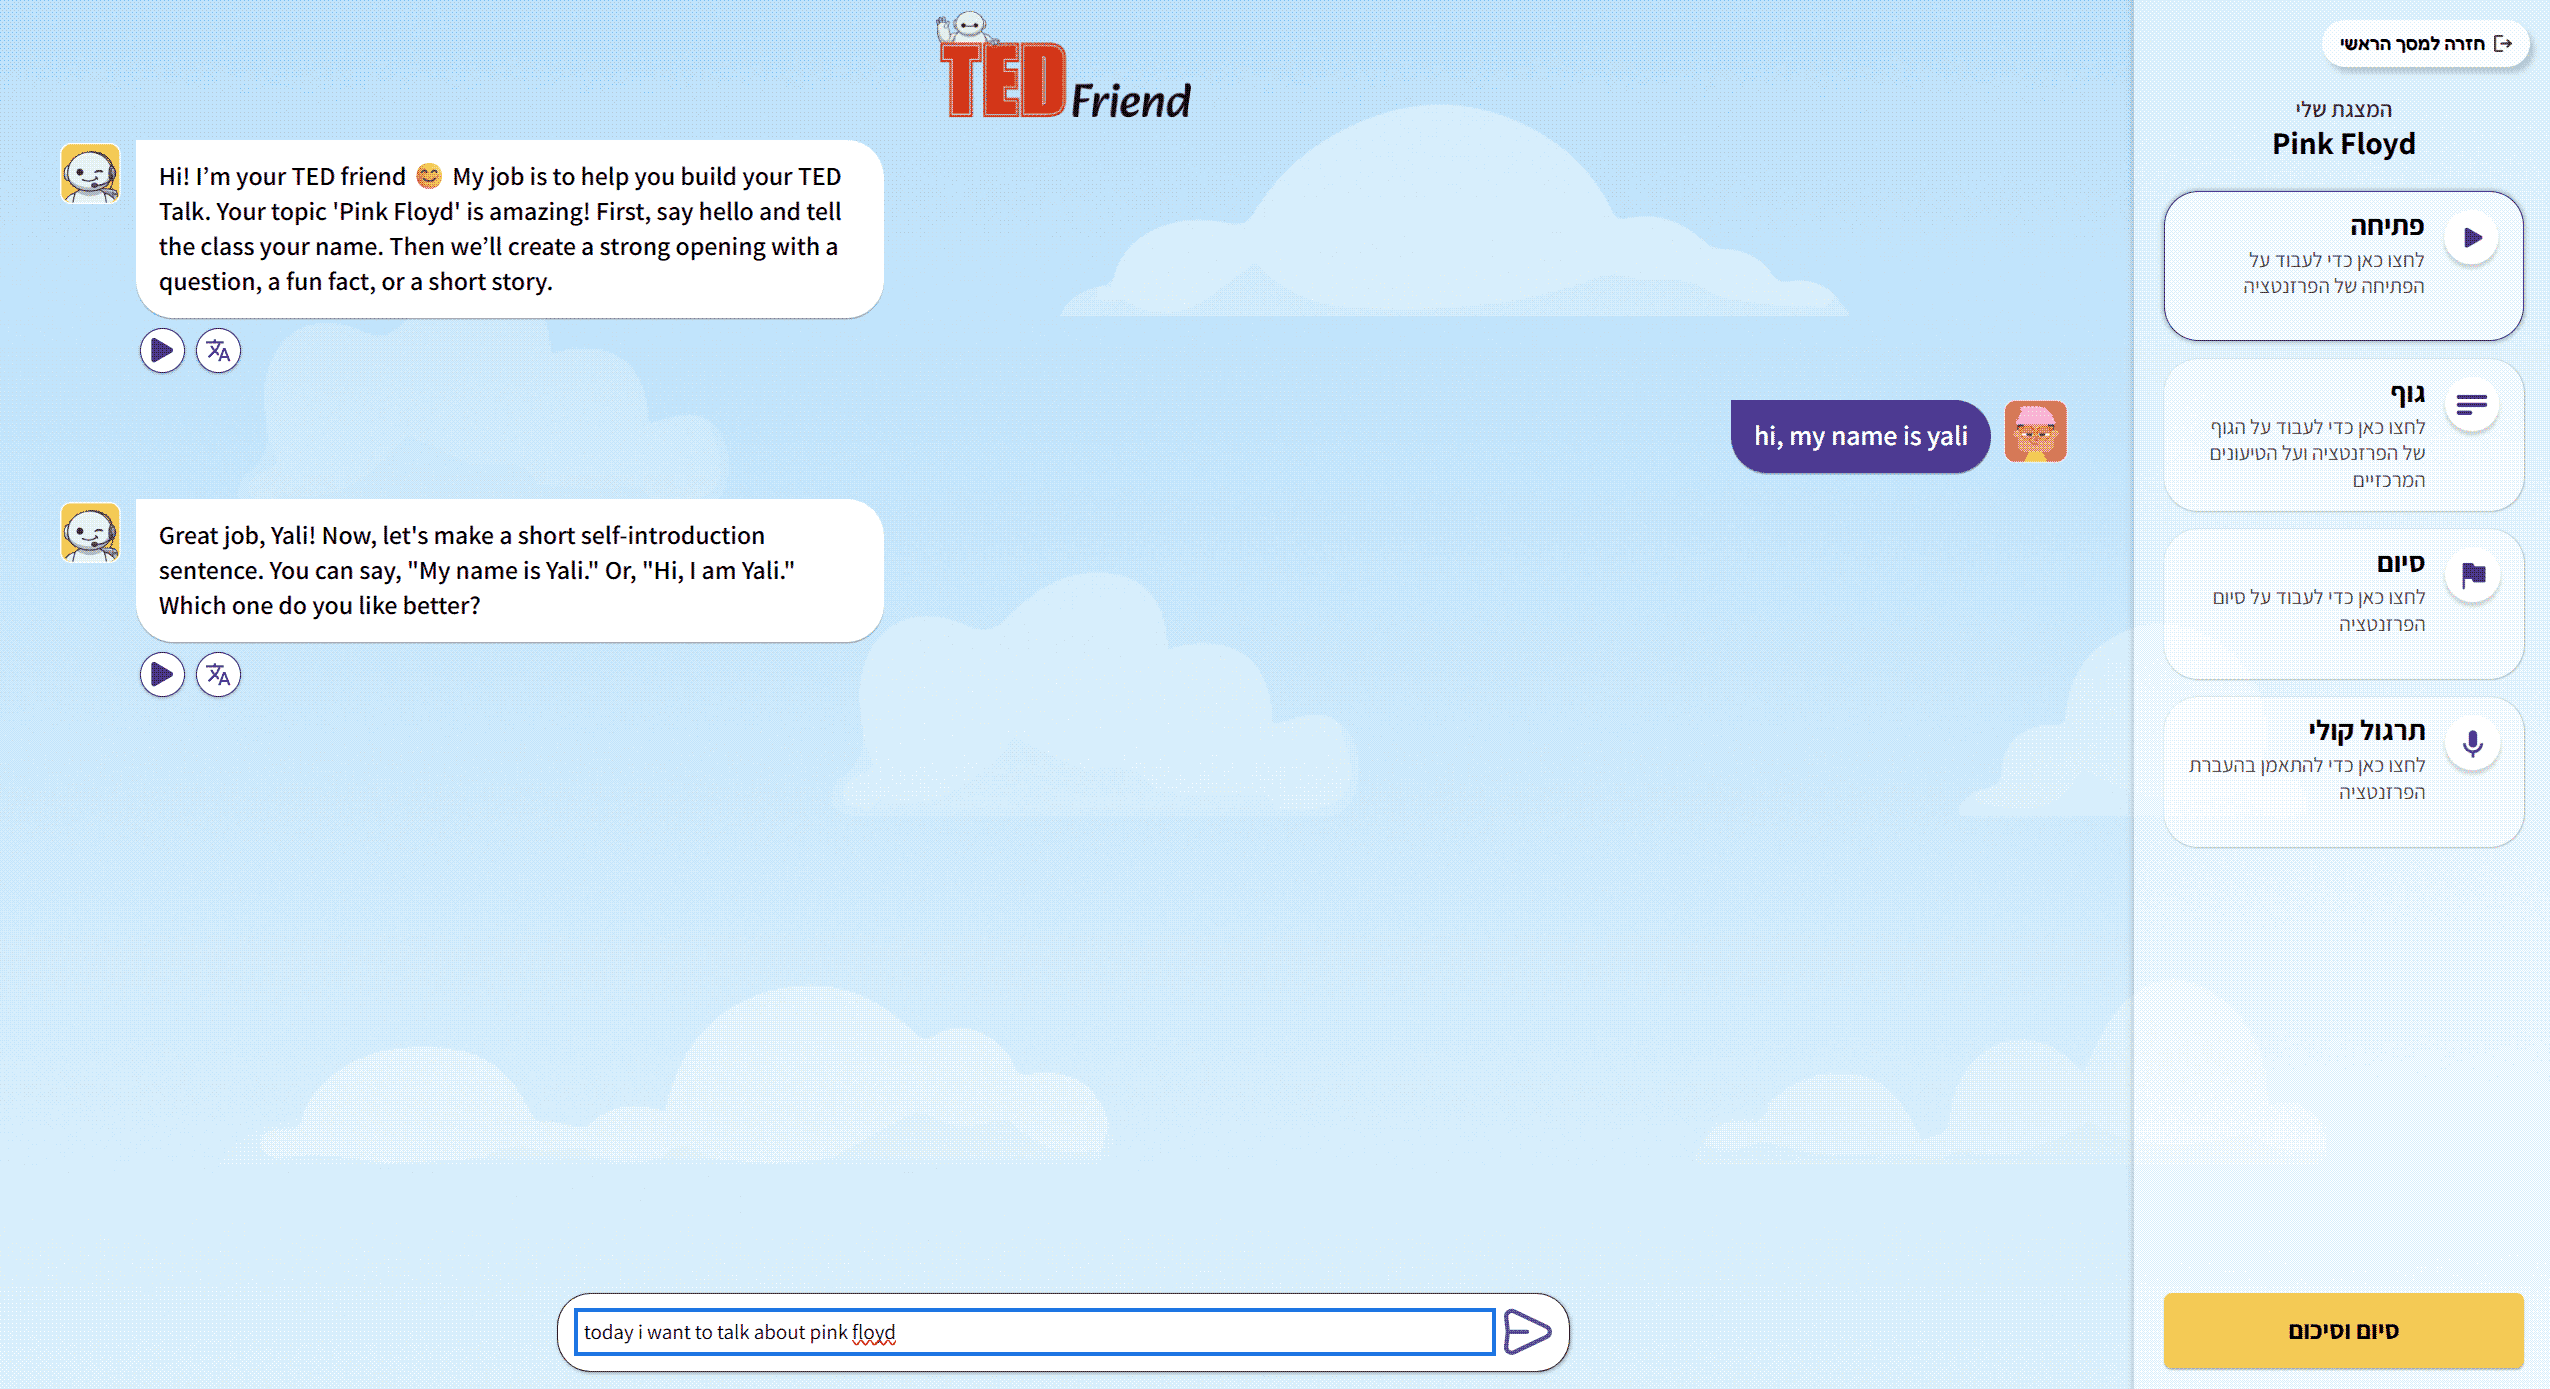Click the המצגת שלי label
The image size is (2550, 1389).
pos(2343,109)
